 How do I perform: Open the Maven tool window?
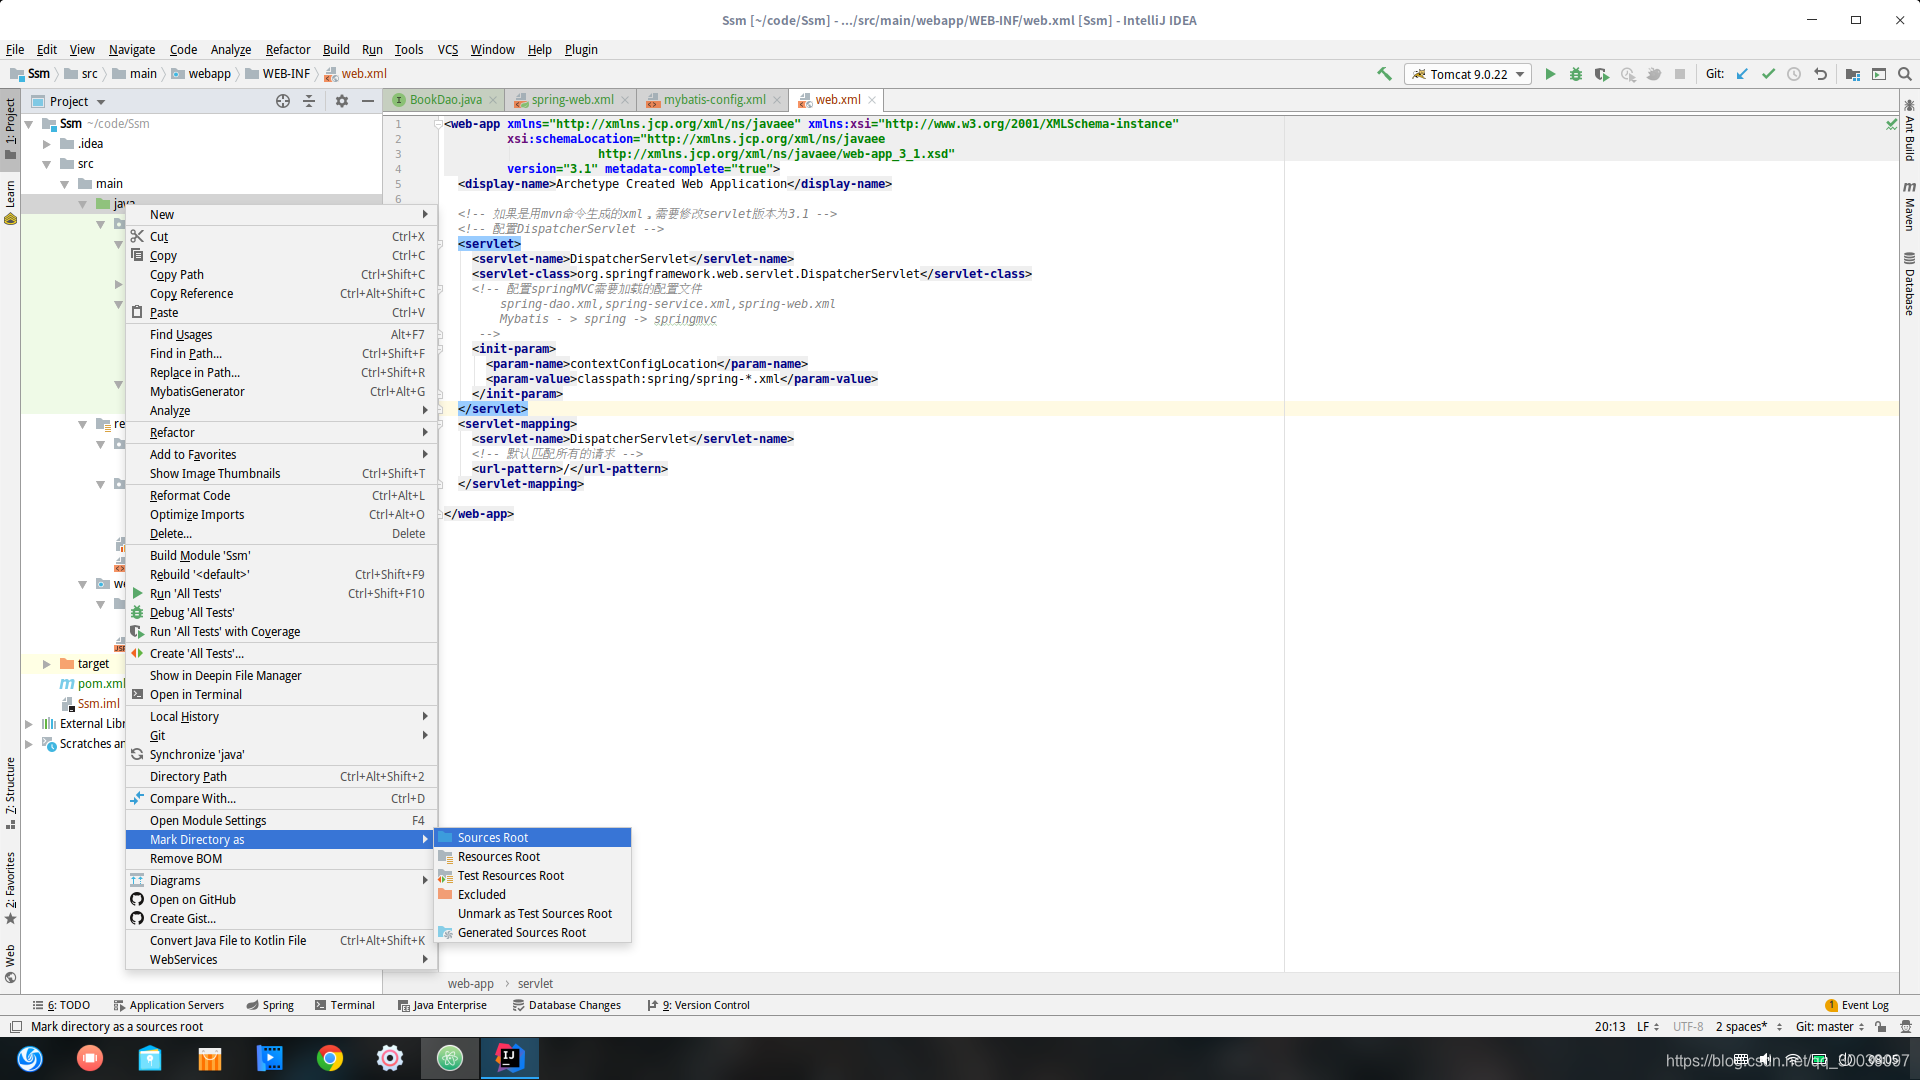[1909, 205]
